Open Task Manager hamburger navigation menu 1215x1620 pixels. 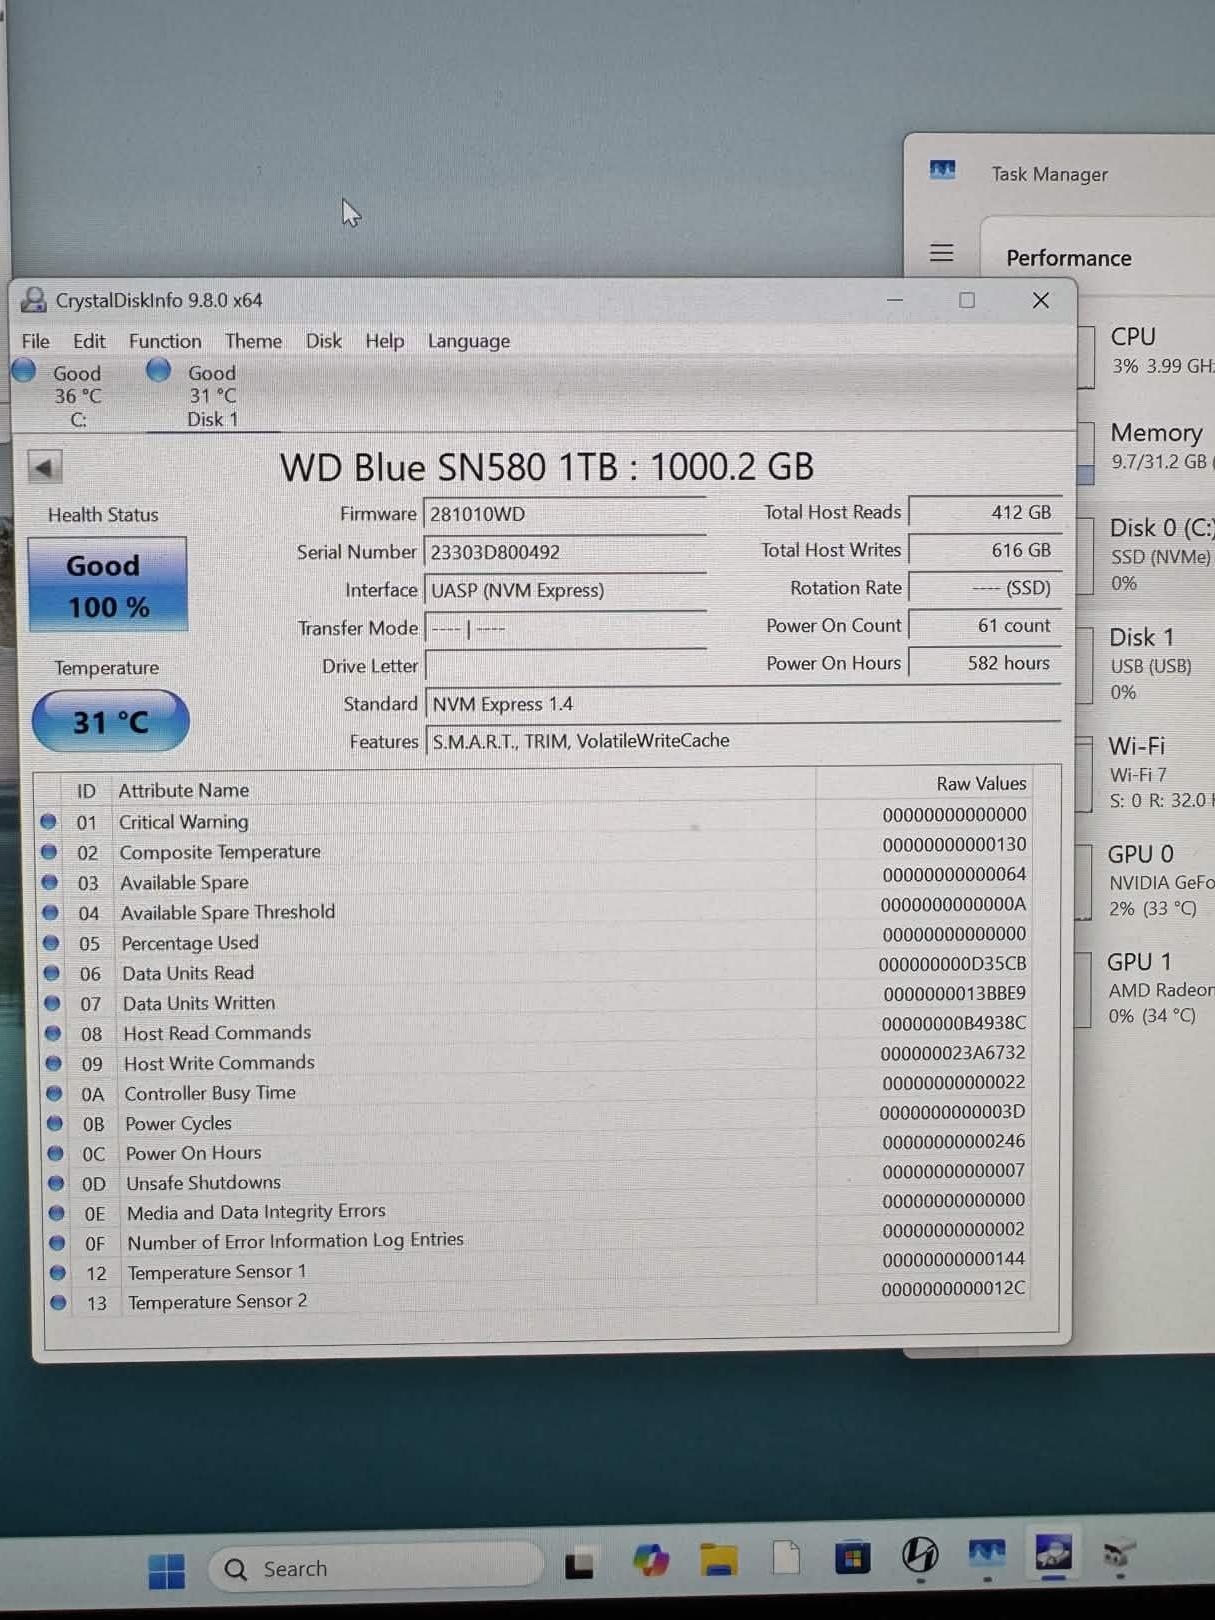(x=941, y=253)
